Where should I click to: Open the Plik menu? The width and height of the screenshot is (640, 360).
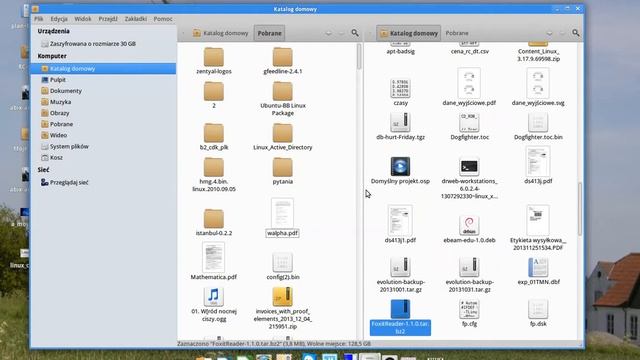coord(39,19)
